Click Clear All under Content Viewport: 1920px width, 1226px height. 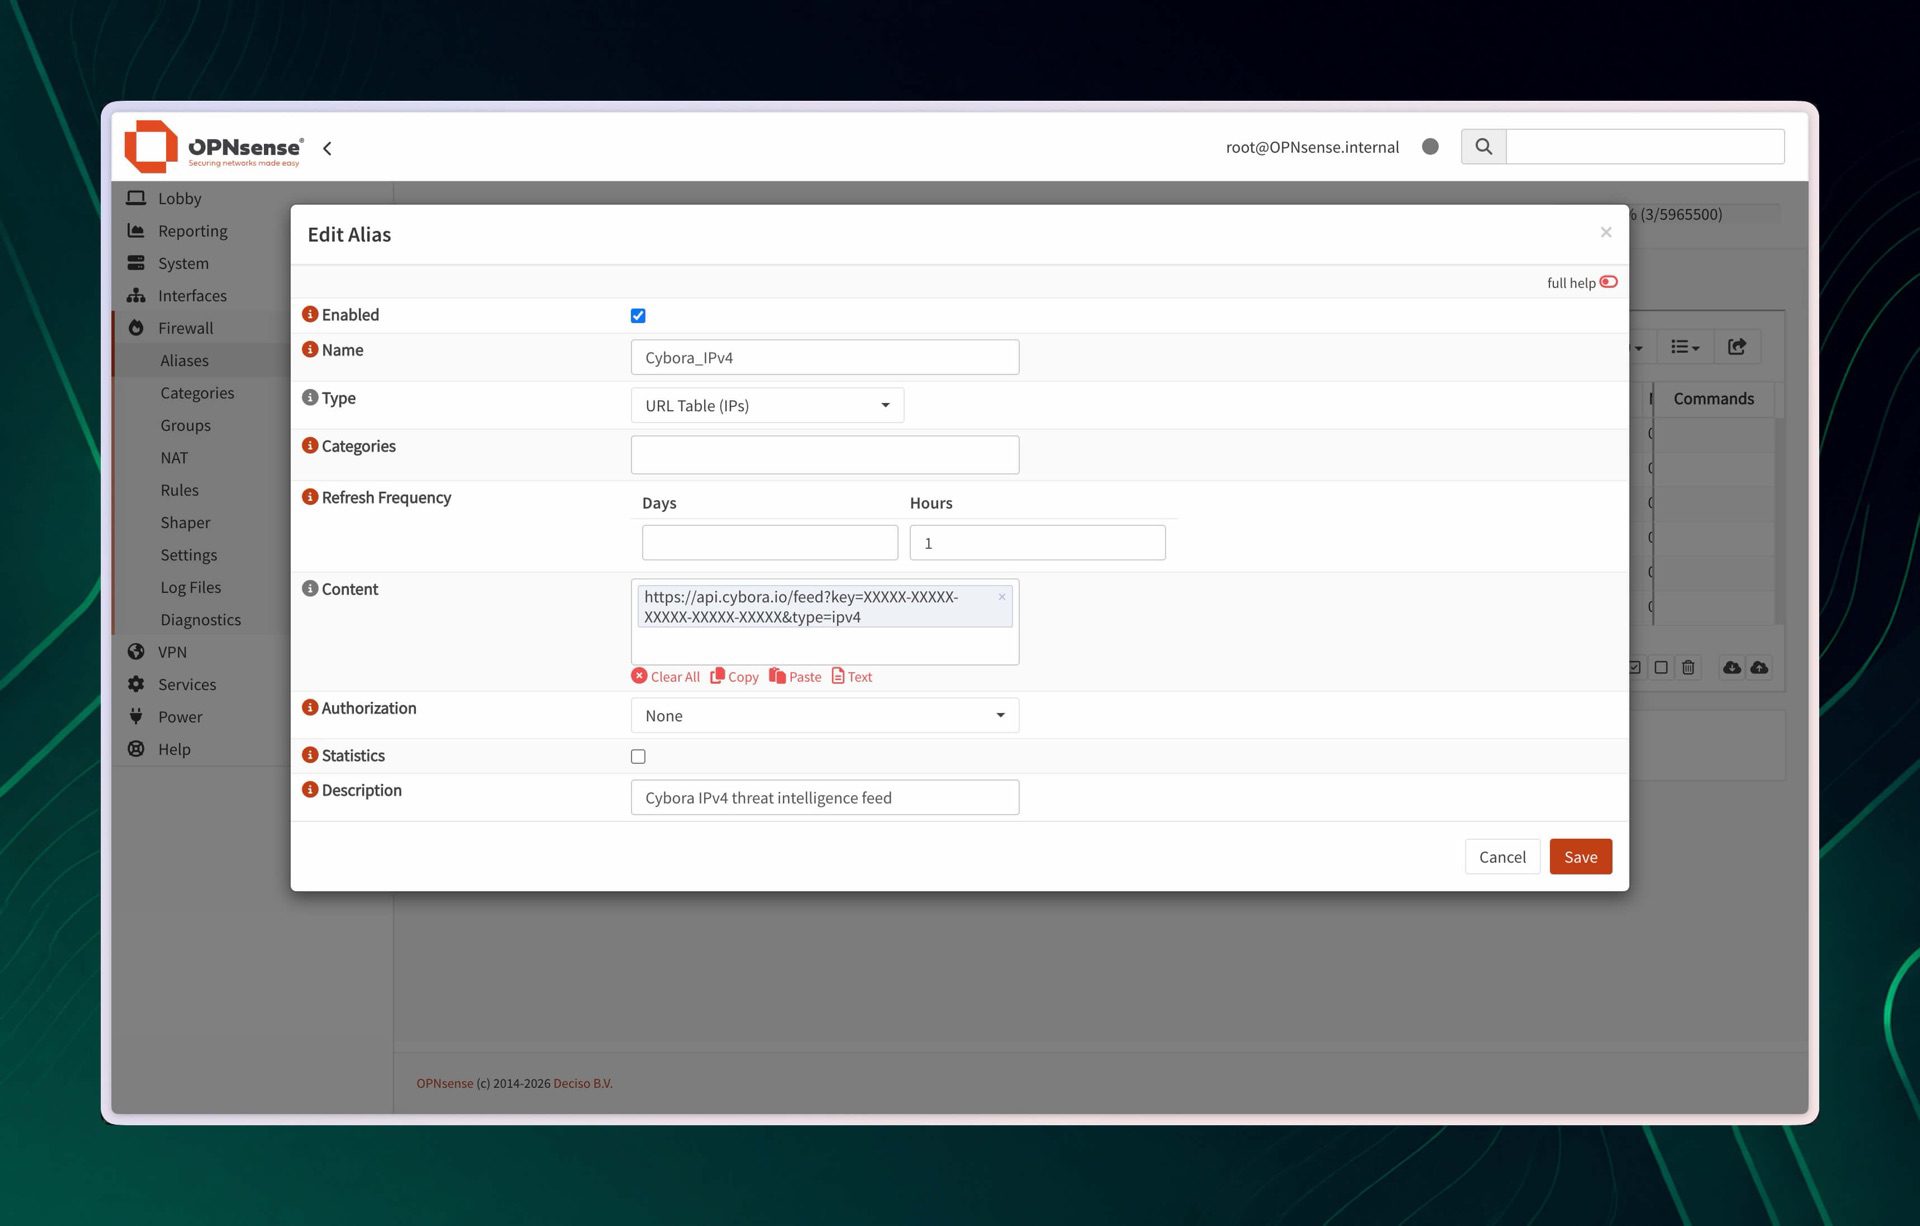[666, 677]
